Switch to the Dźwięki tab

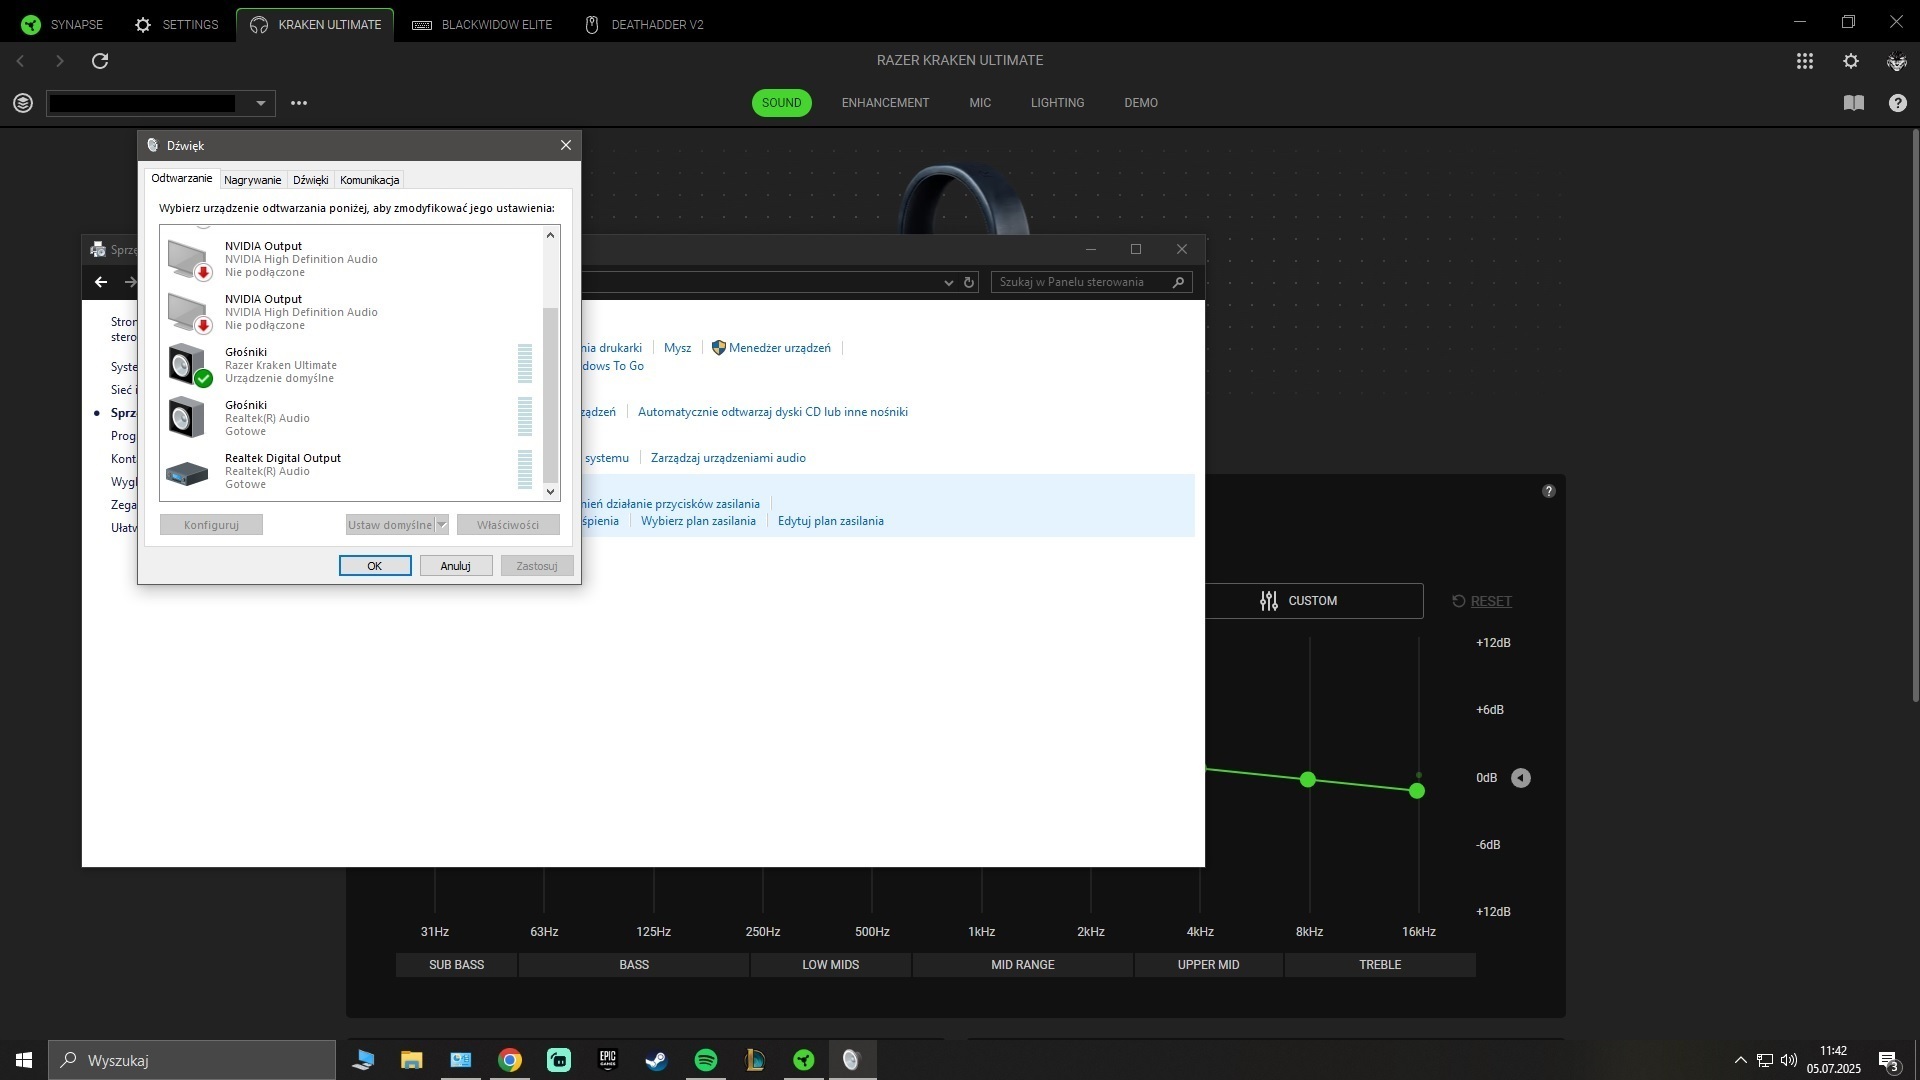coord(310,180)
